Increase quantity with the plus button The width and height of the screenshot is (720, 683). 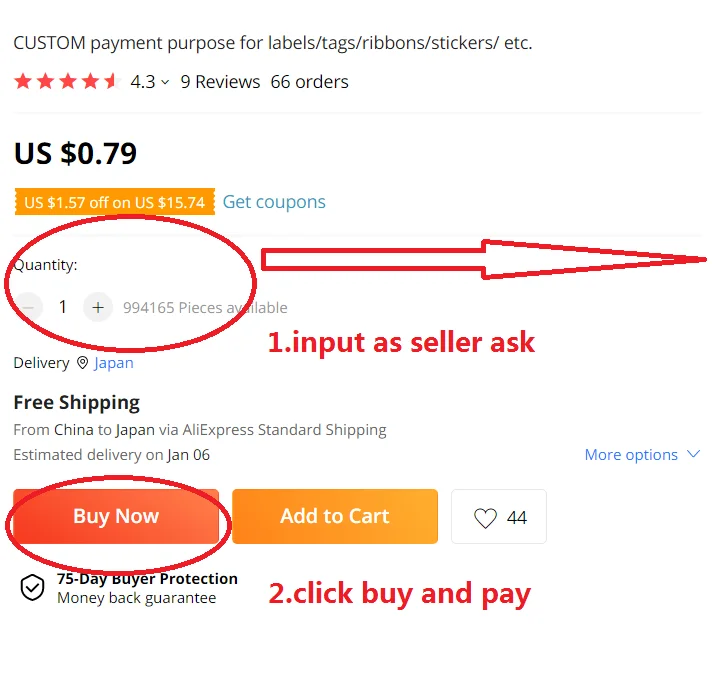pos(97,307)
